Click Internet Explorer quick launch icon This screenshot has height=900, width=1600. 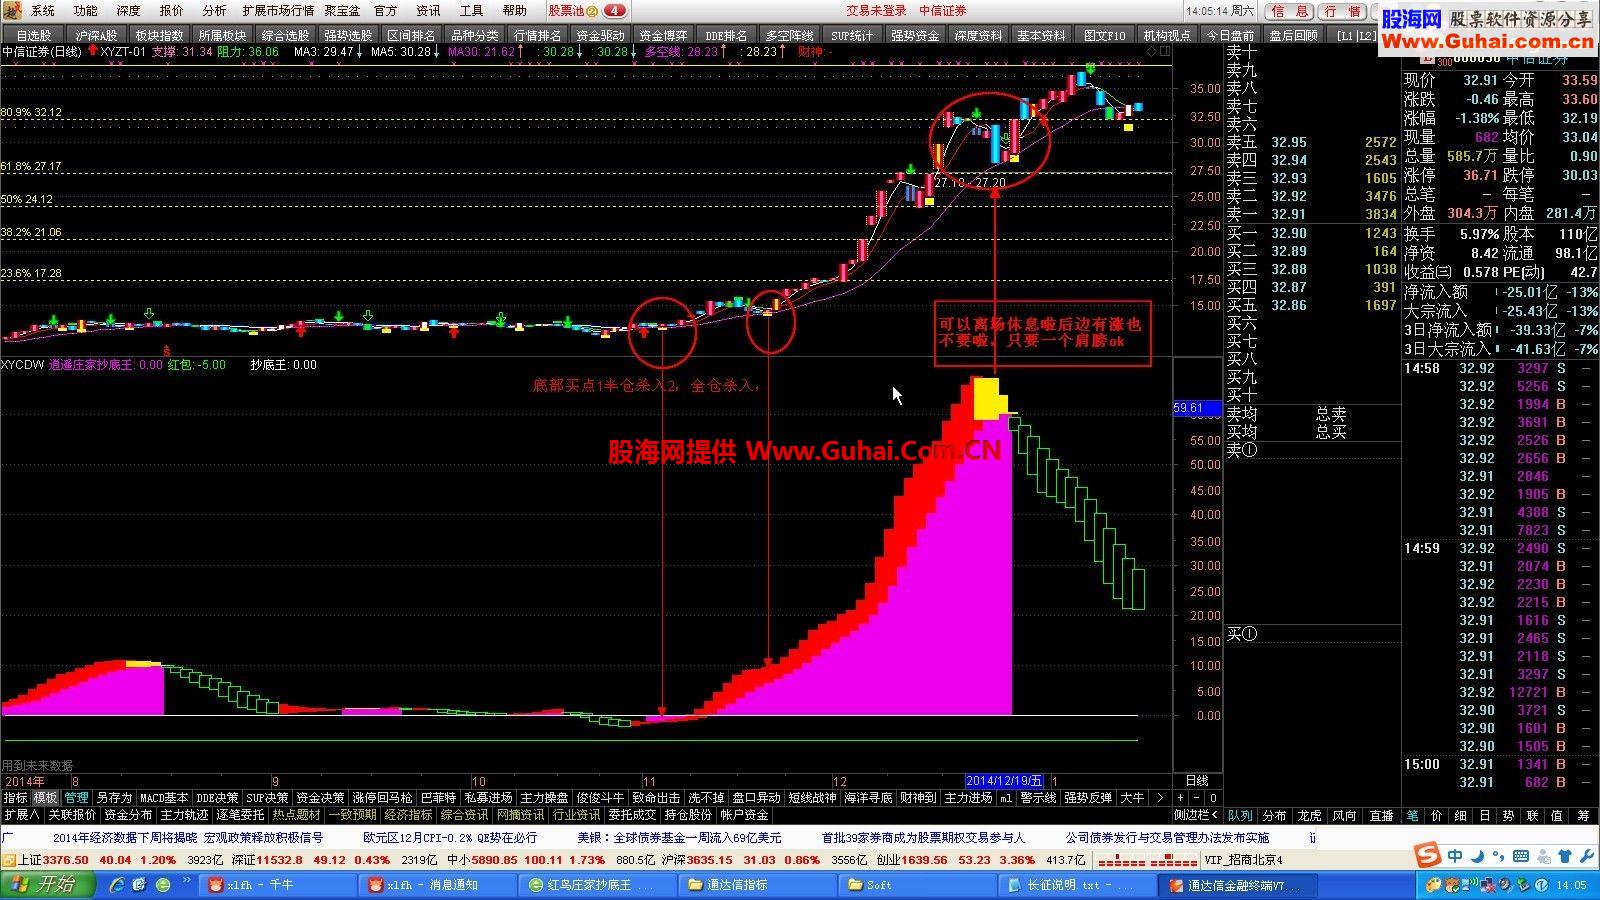(118, 885)
